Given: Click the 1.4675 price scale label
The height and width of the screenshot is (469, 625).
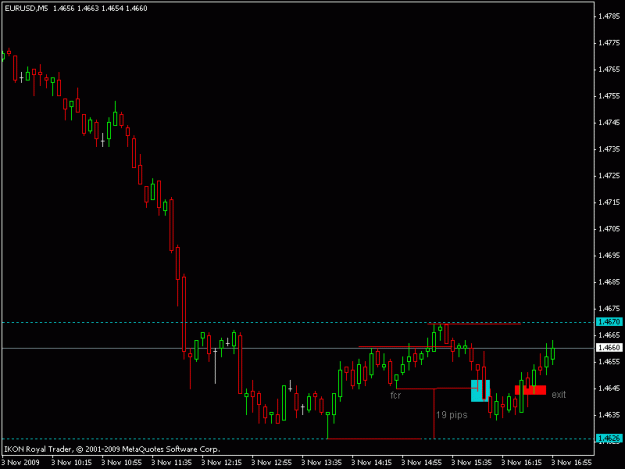Looking at the screenshot, I should 609,308.
